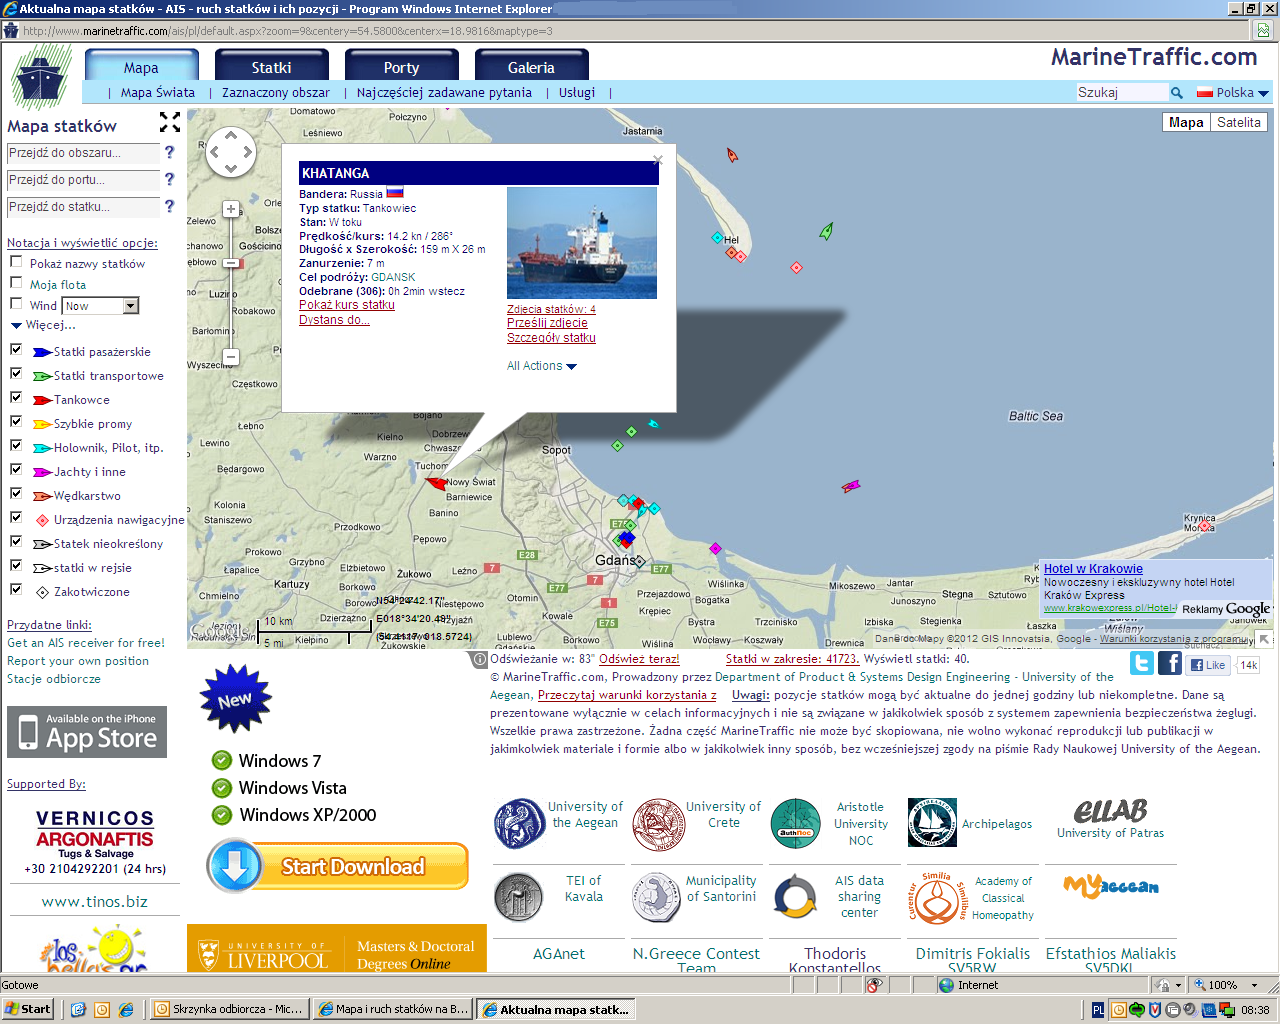Click the green cargo ship marker near Hel
This screenshot has height=1024, width=1280.
pyautogui.click(x=826, y=232)
